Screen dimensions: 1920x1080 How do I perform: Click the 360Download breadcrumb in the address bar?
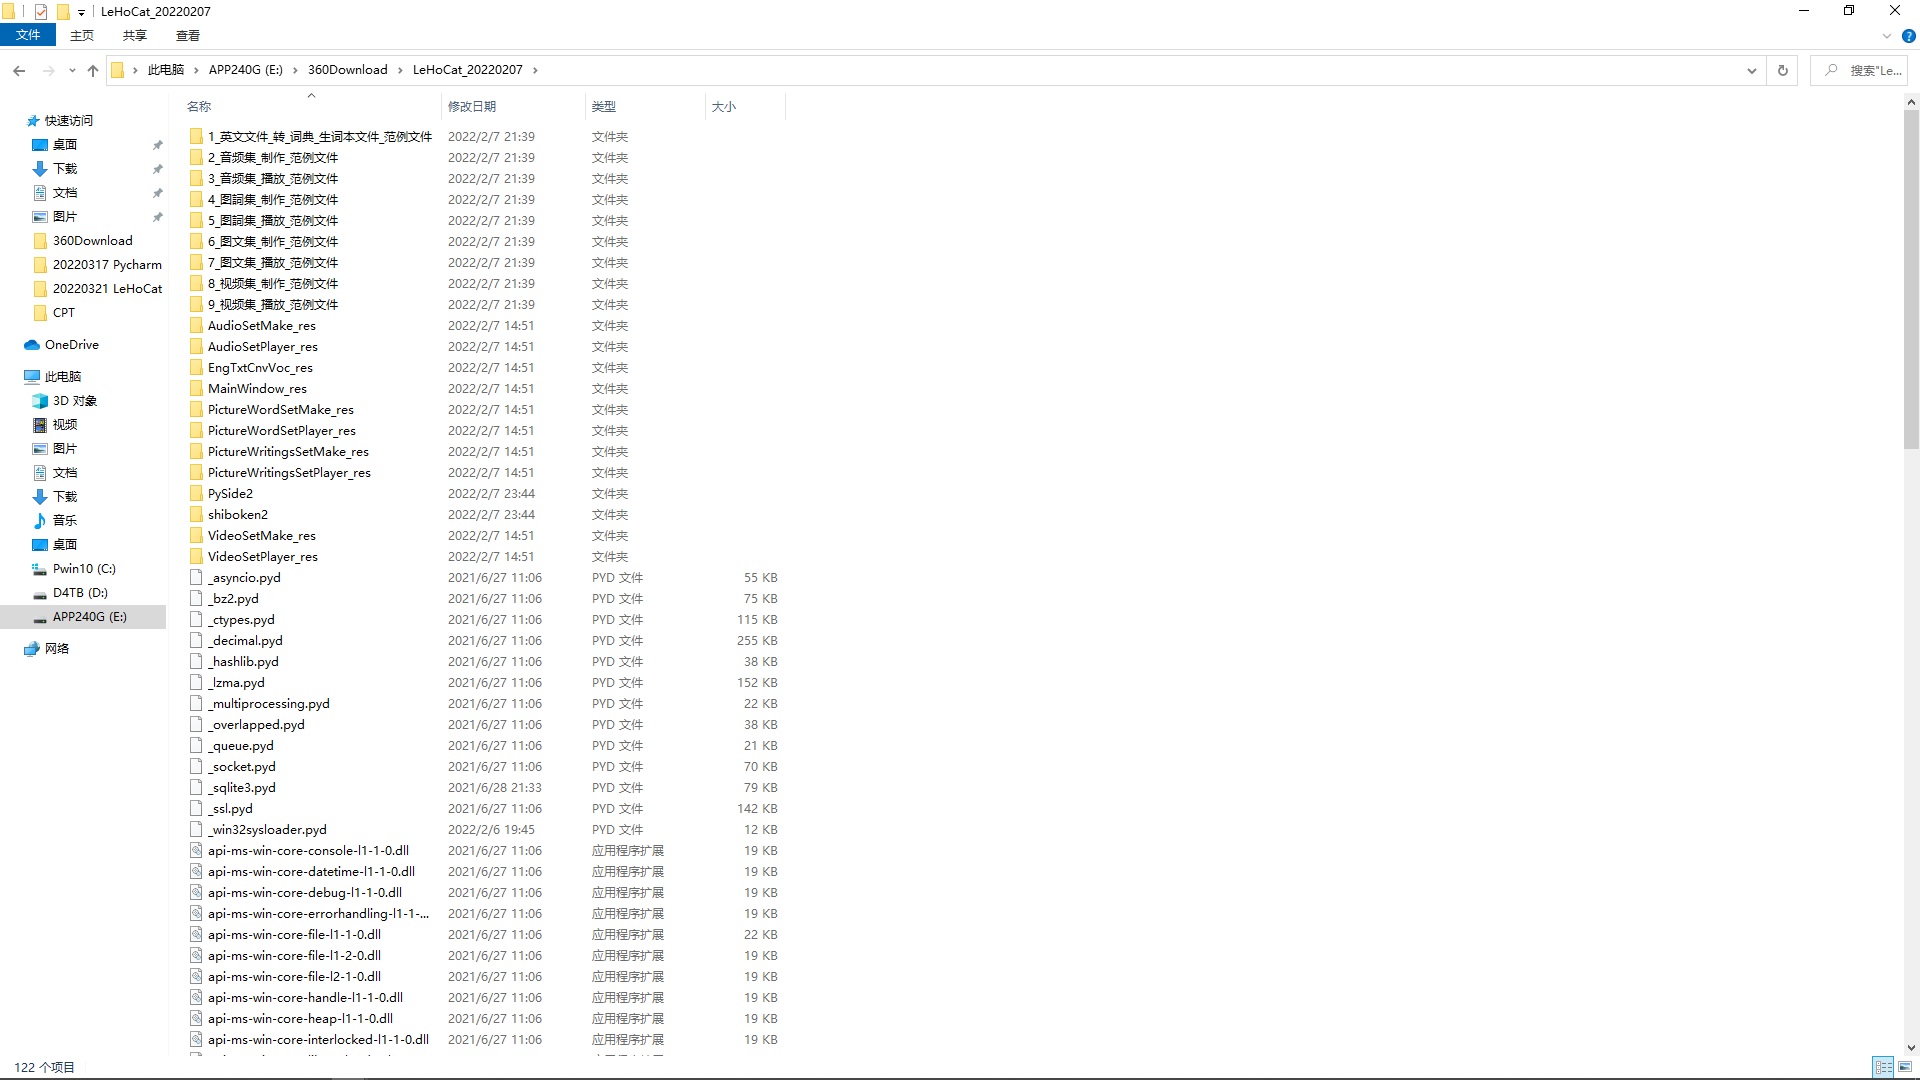pyautogui.click(x=347, y=70)
